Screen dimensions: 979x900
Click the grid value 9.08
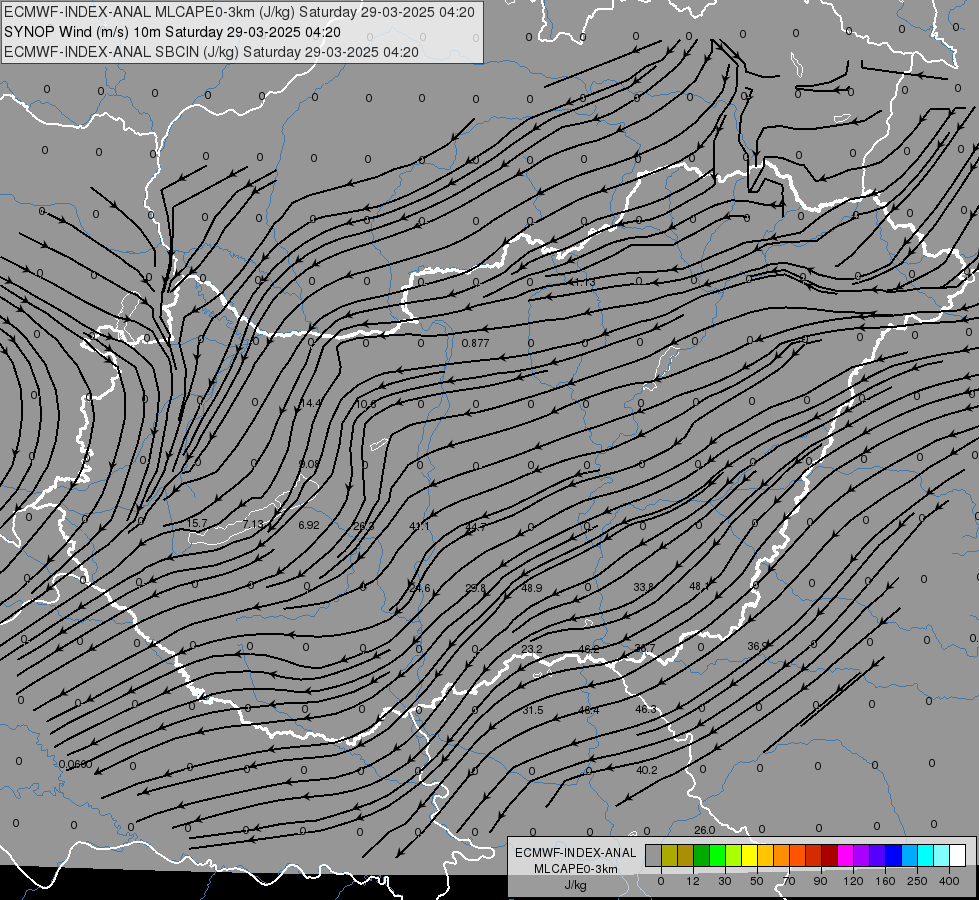(x=309, y=464)
